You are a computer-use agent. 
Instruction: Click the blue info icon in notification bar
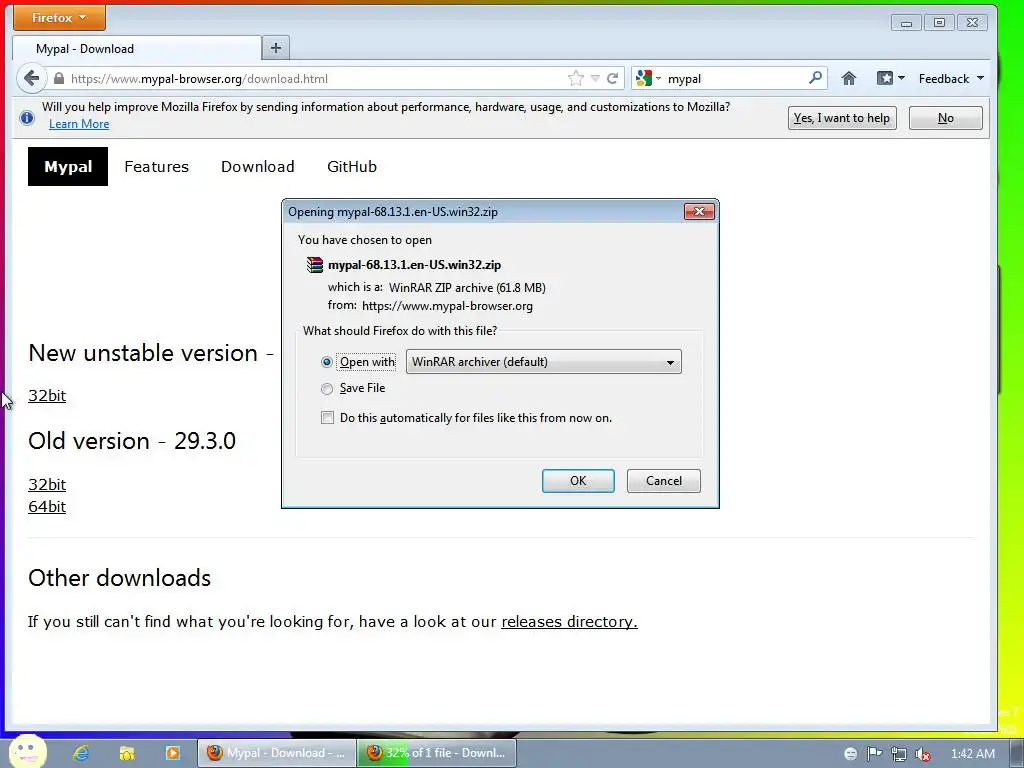[x=27, y=118]
